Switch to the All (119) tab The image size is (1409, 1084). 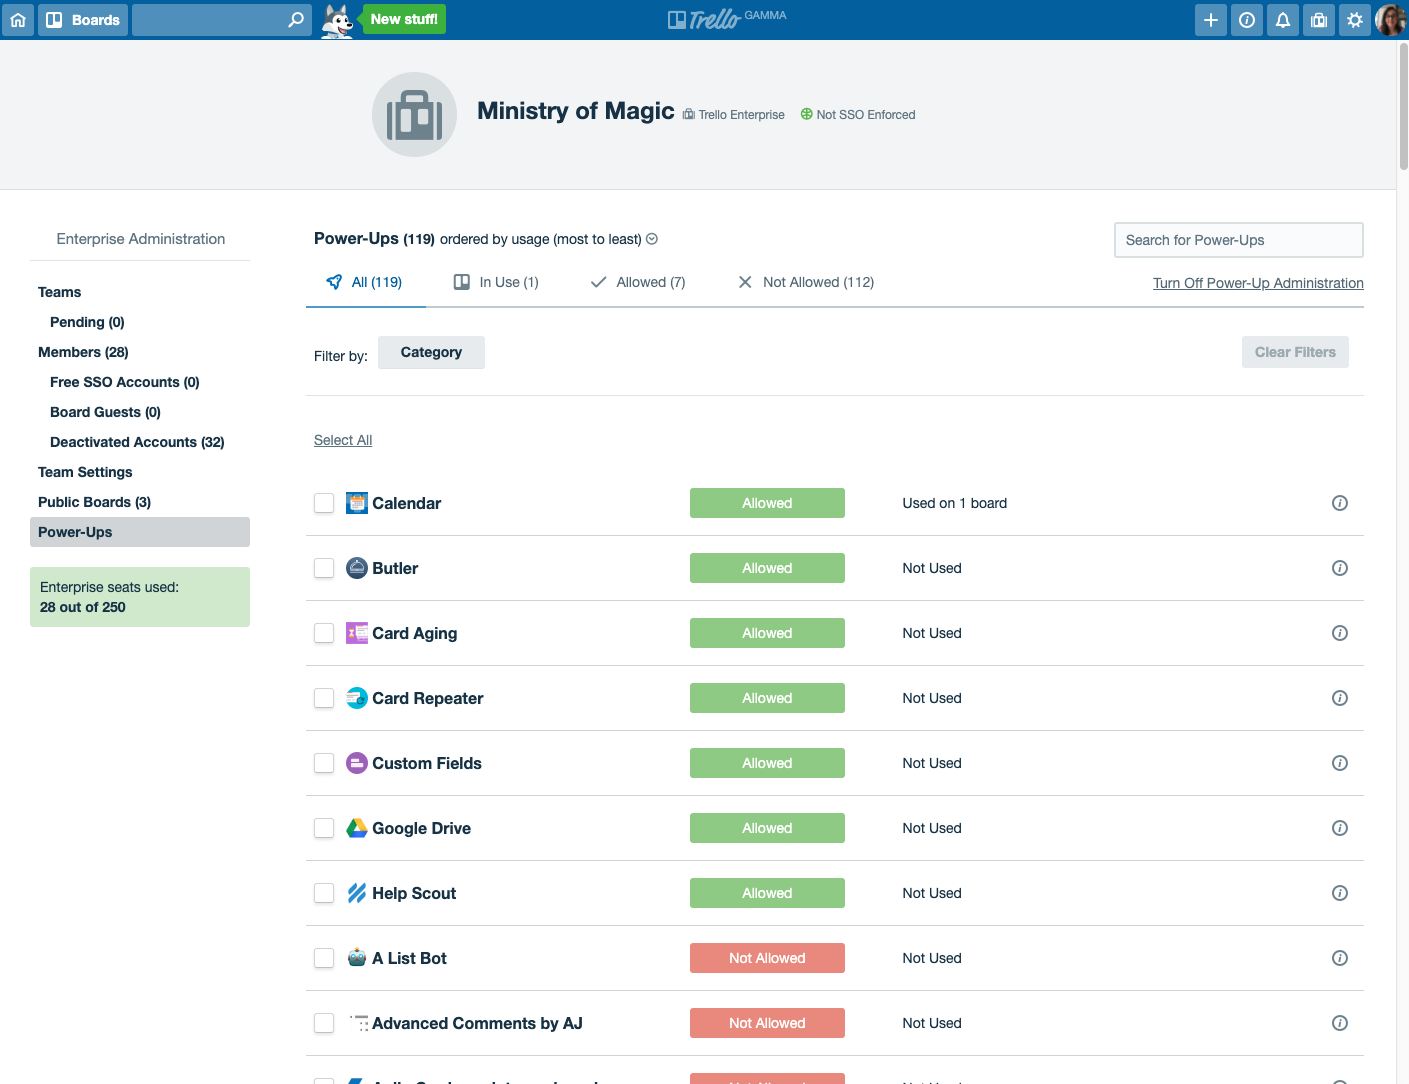pyautogui.click(x=365, y=283)
